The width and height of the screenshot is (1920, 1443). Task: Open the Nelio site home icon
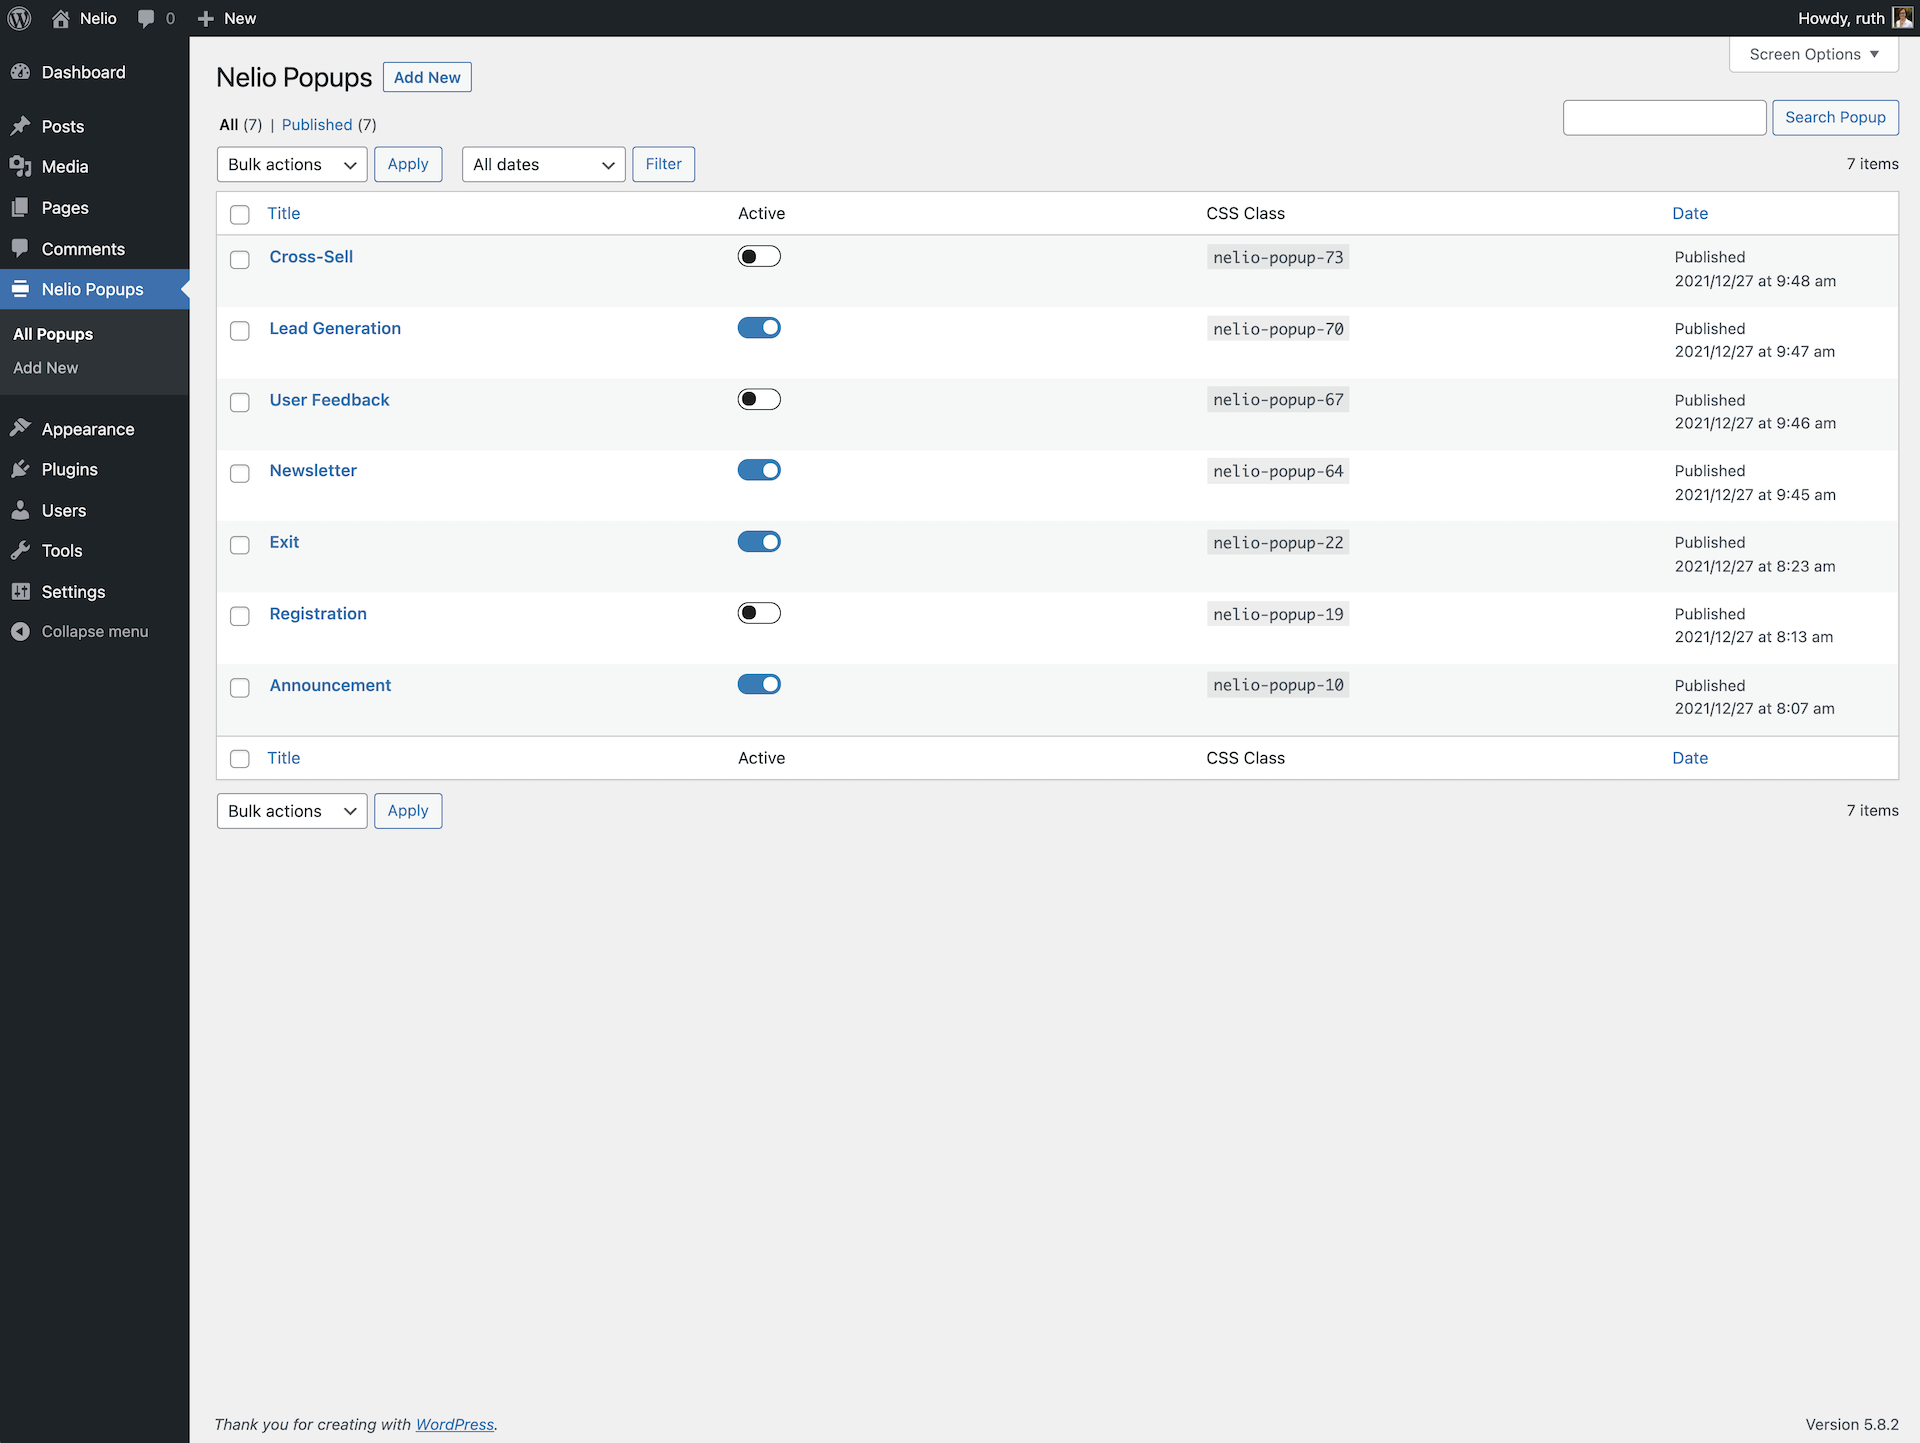click(61, 18)
